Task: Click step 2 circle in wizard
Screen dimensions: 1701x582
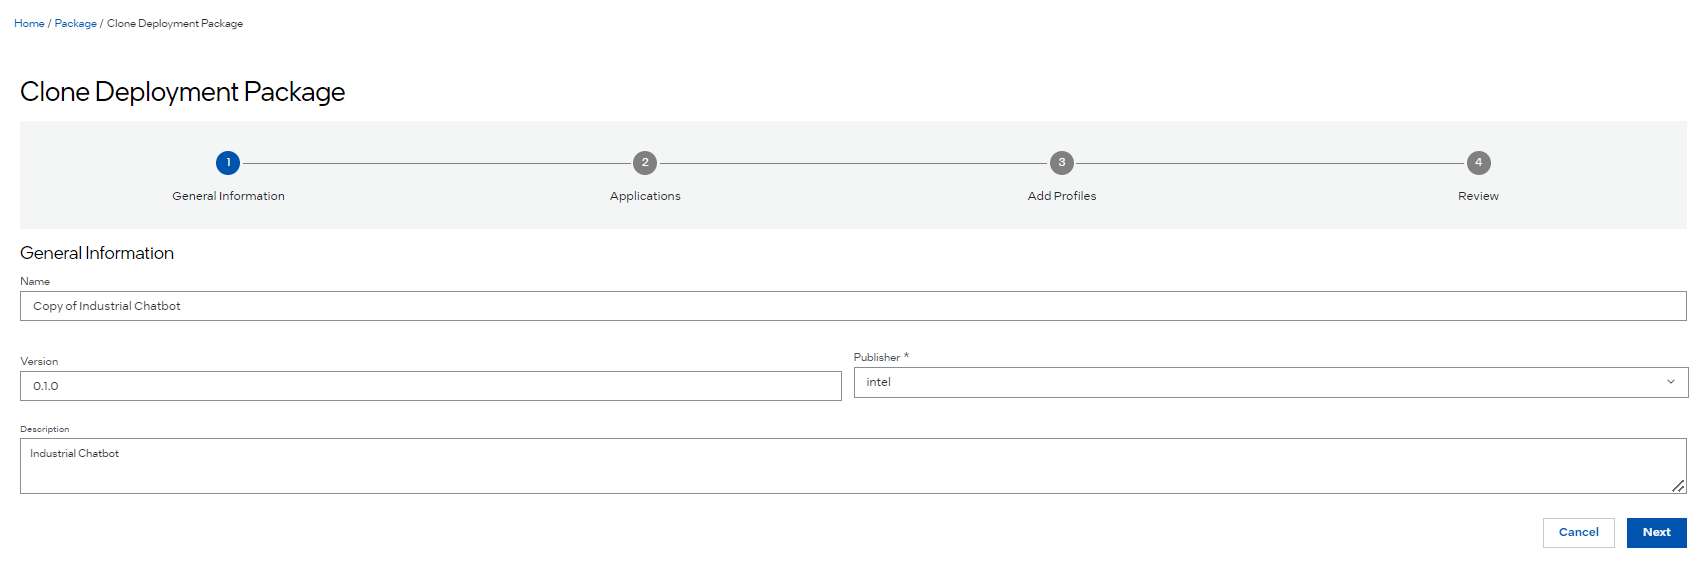Action: click(x=645, y=163)
